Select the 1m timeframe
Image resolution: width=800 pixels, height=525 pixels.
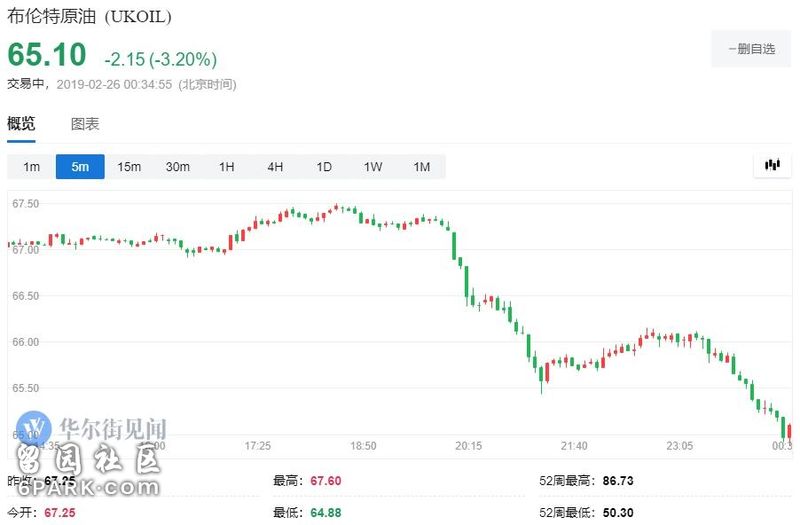32,167
